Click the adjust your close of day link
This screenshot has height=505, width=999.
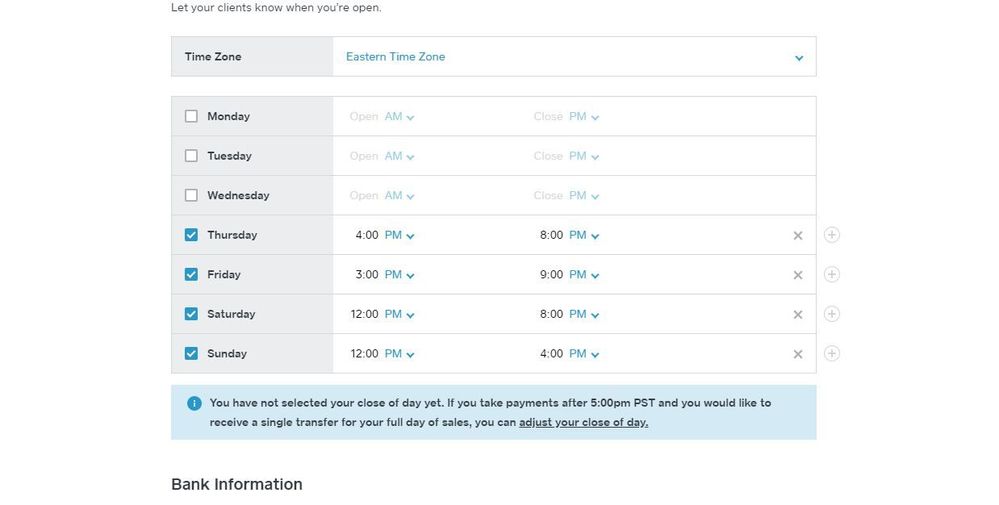pos(583,422)
